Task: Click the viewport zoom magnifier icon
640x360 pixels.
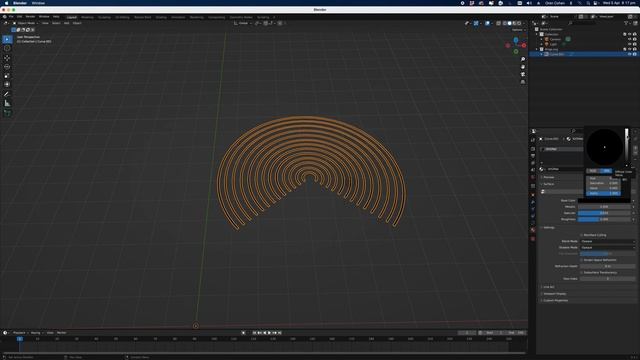Action: 523,59
